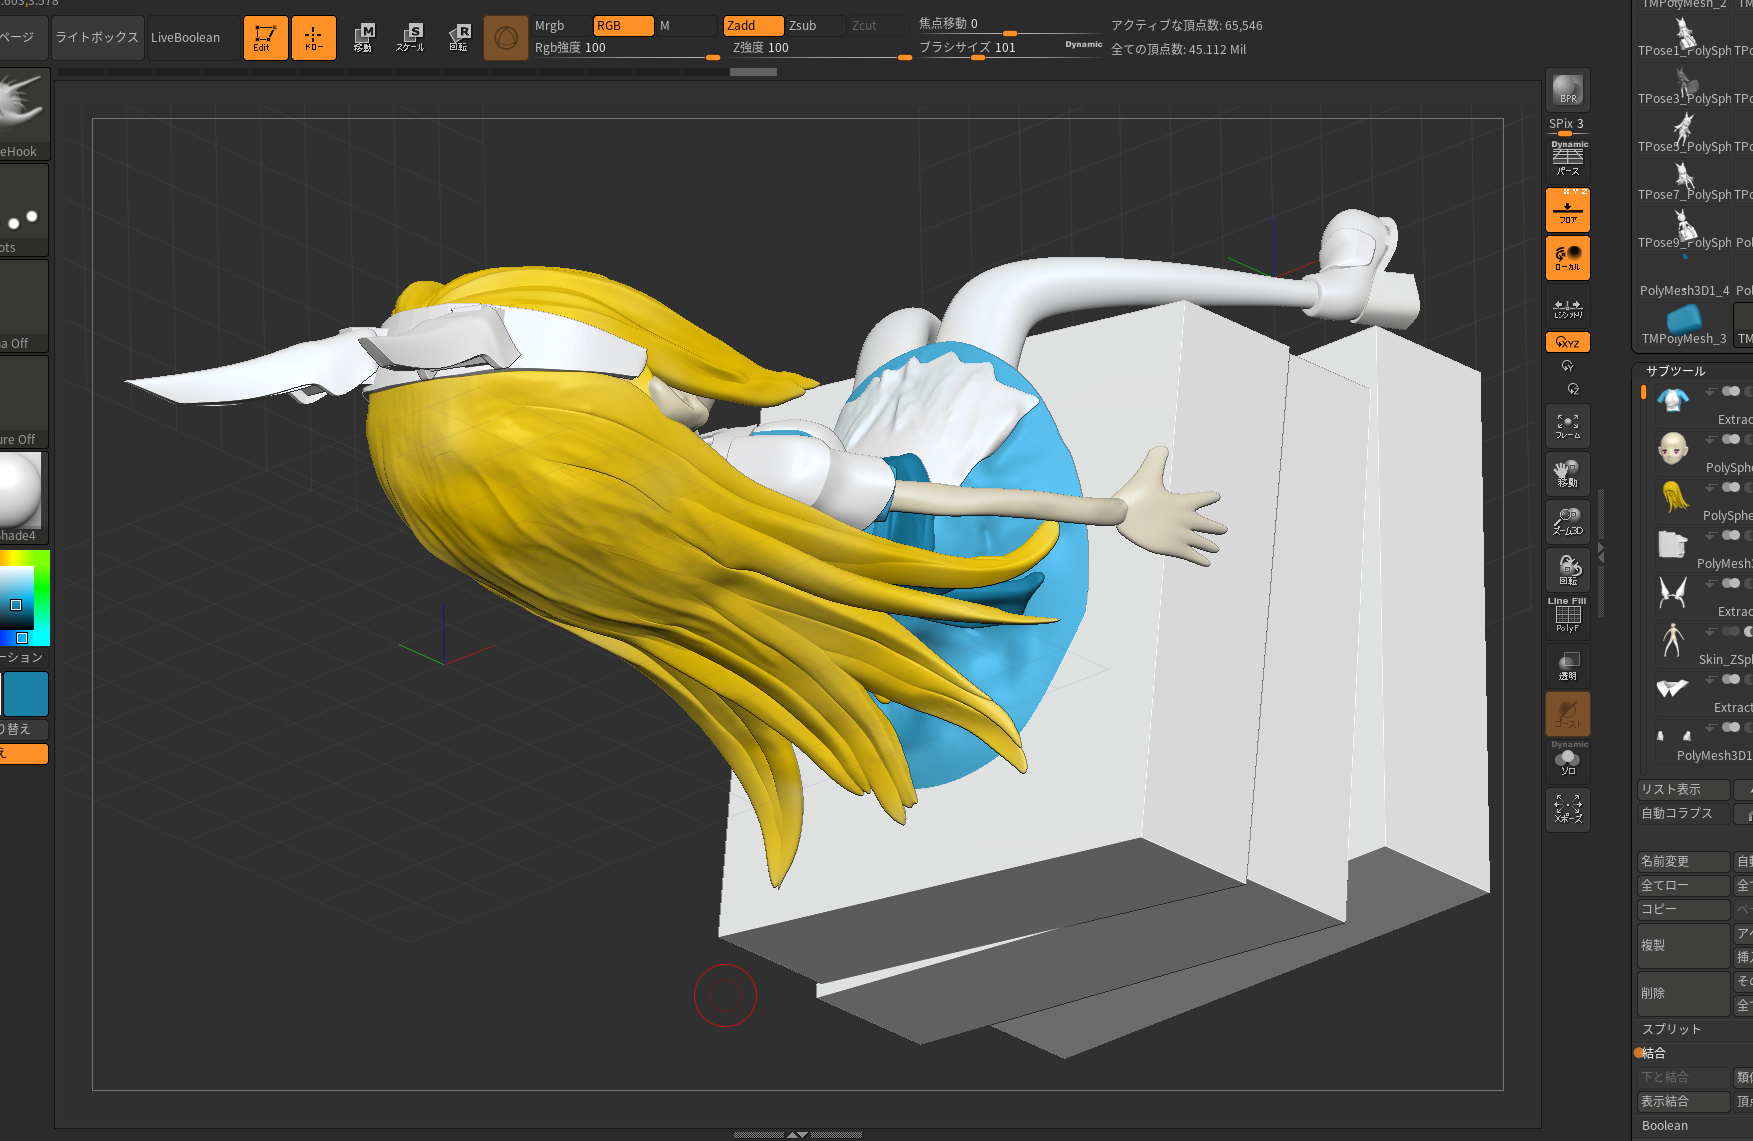Open the Alpha Off selector
Screen dimensions: 1753x1141
tap(23, 306)
